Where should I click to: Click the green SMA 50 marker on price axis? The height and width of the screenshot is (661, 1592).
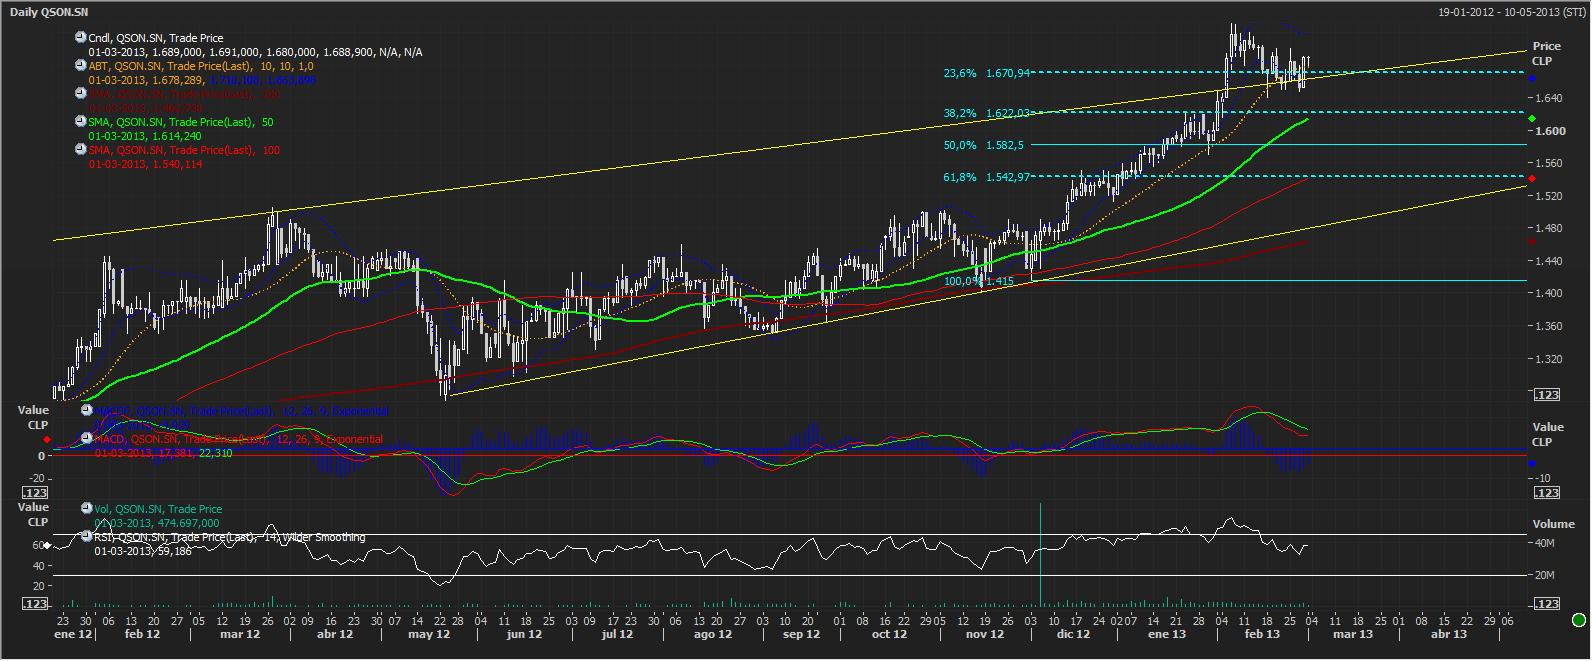(1532, 118)
